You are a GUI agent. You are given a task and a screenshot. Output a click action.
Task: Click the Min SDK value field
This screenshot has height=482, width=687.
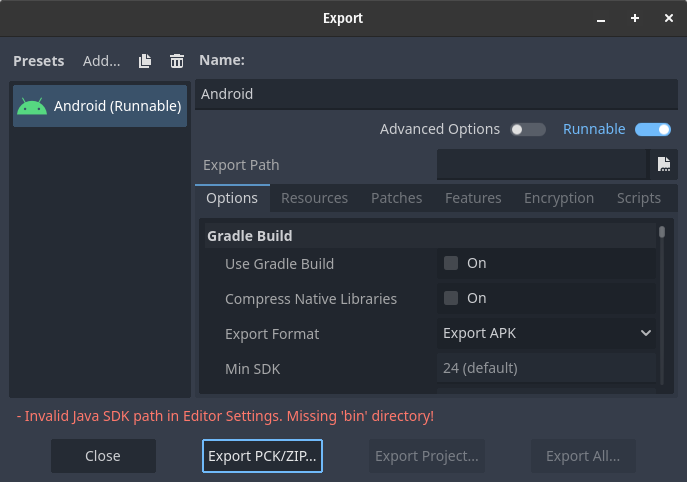pyautogui.click(x=547, y=368)
